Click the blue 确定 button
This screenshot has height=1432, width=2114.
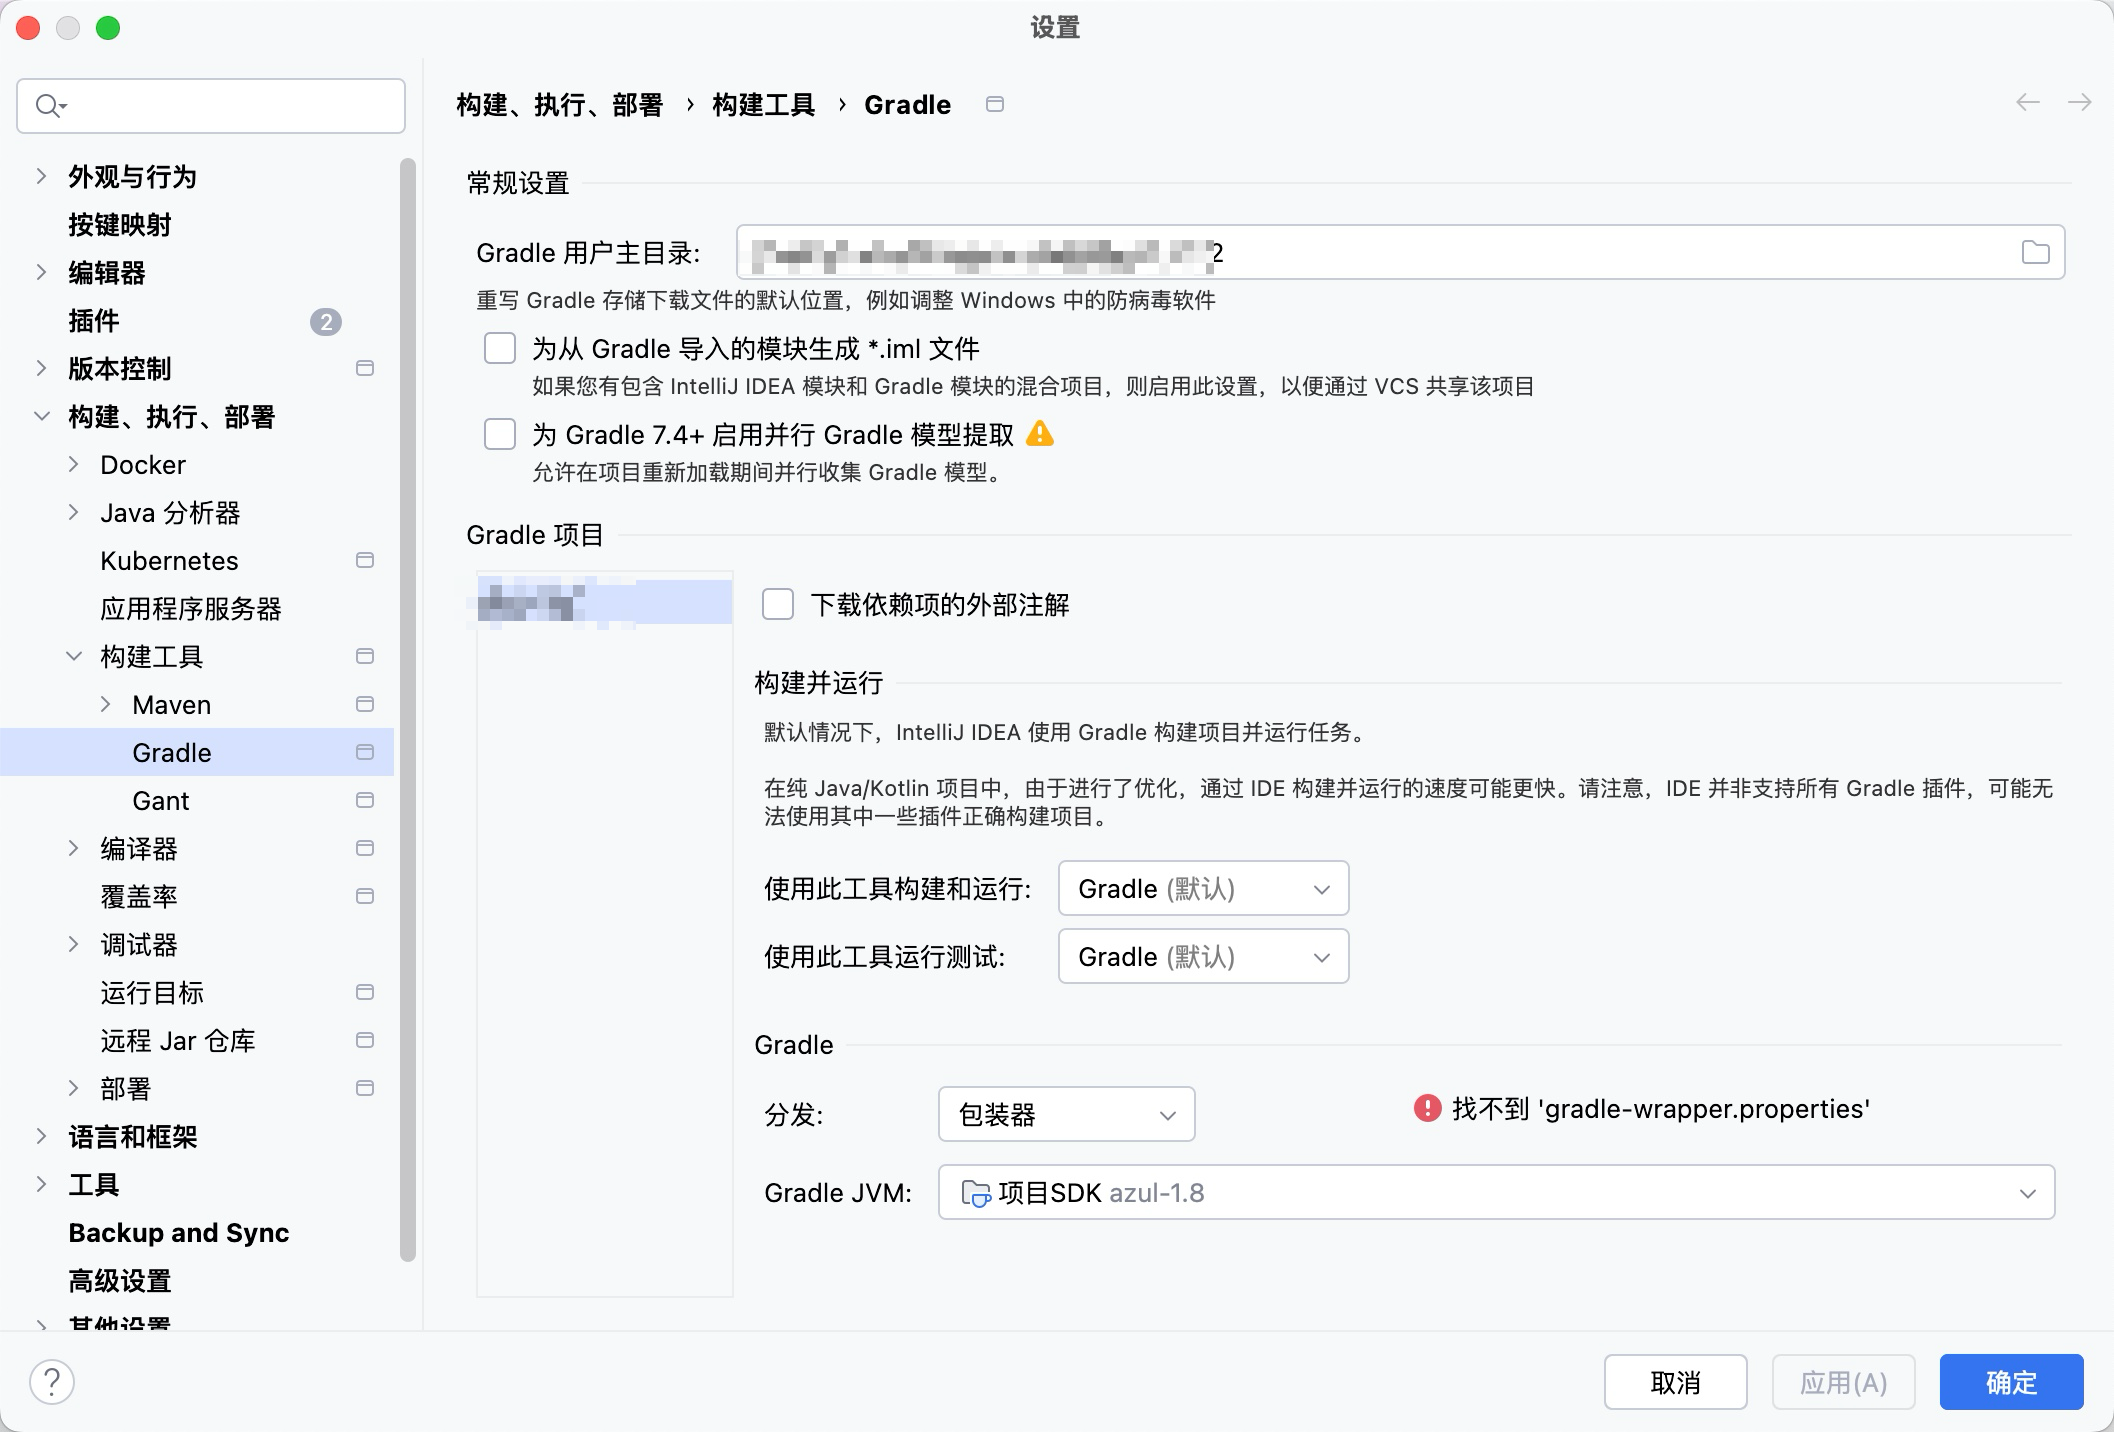tap(2011, 1382)
